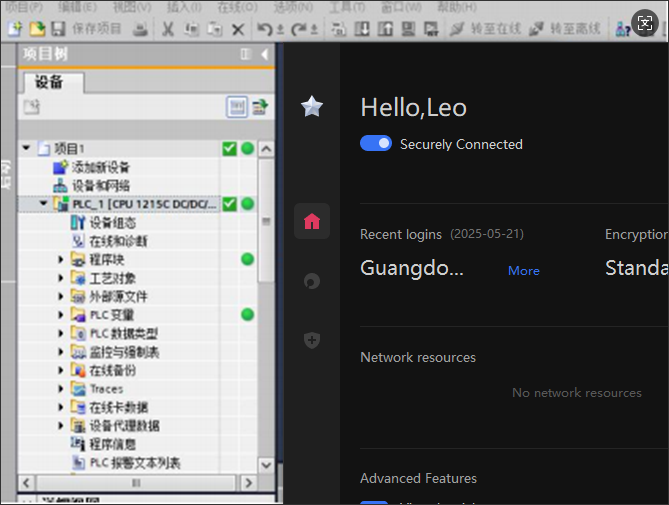Image resolution: width=669 pixels, height=505 pixels.
Task: Click the circular refresh sidebar icon
Action: pyautogui.click(x=312, y=281)
